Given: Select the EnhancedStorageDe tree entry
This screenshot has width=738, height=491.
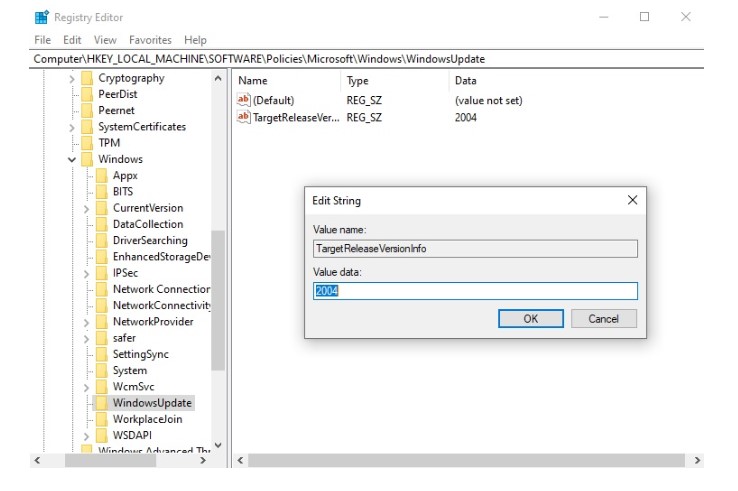Looking at the screenshot, I should click(161, 257).
